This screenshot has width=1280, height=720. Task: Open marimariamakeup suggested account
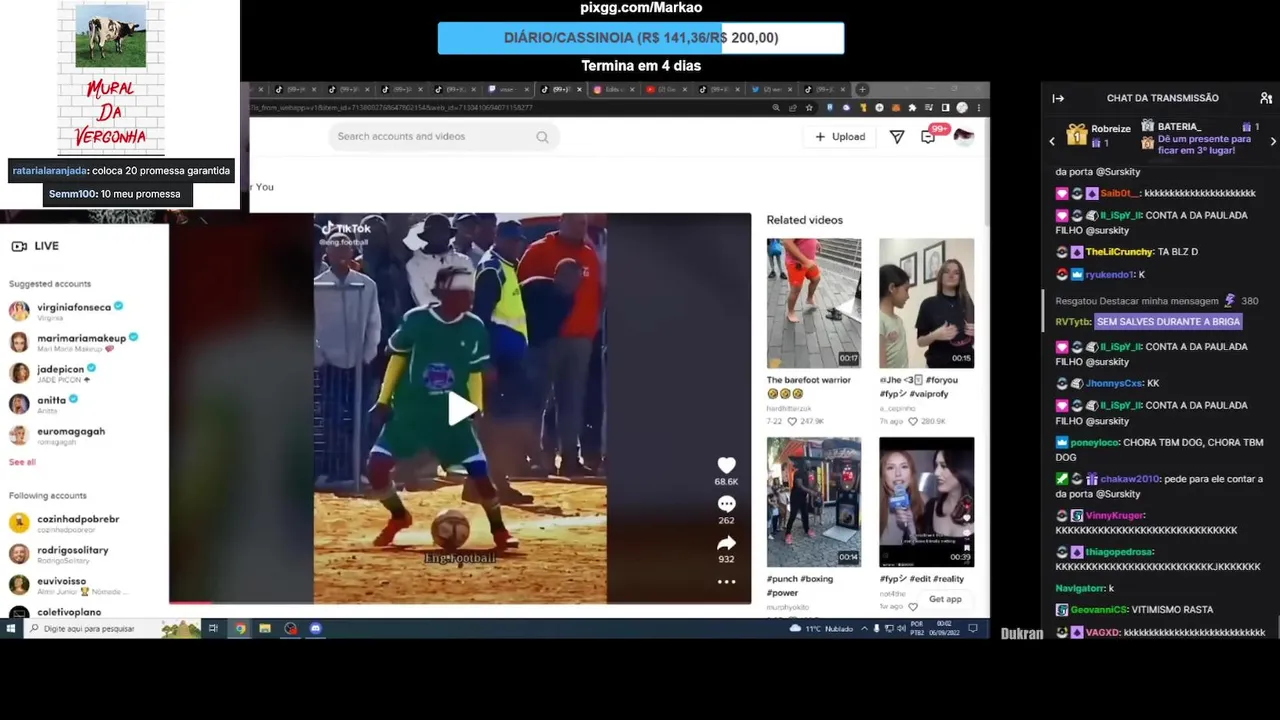(73, 342)
